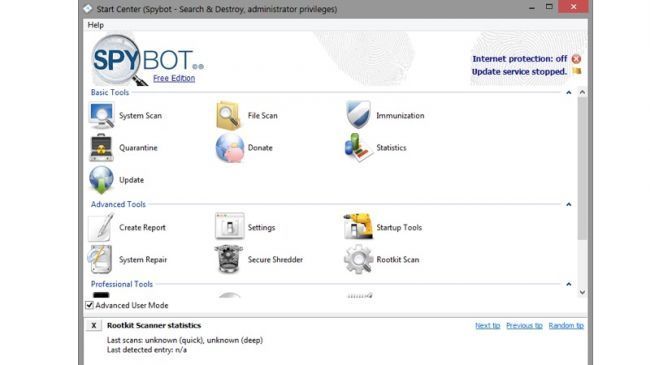The width and height of the screenshot is (650, 365).
Task: Click the Donate piggy bank icon
Action: (x=230, y=148)
